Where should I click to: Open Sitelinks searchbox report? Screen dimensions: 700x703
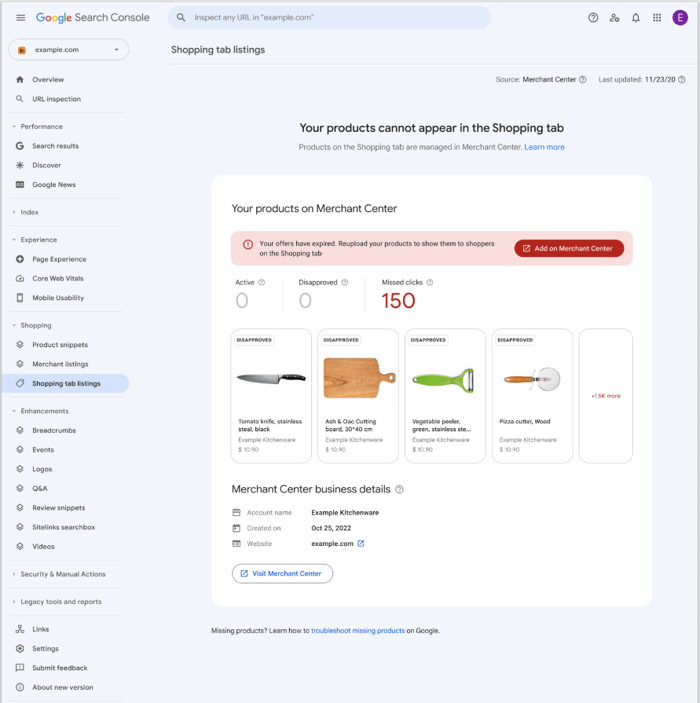[x=65, y=527]
